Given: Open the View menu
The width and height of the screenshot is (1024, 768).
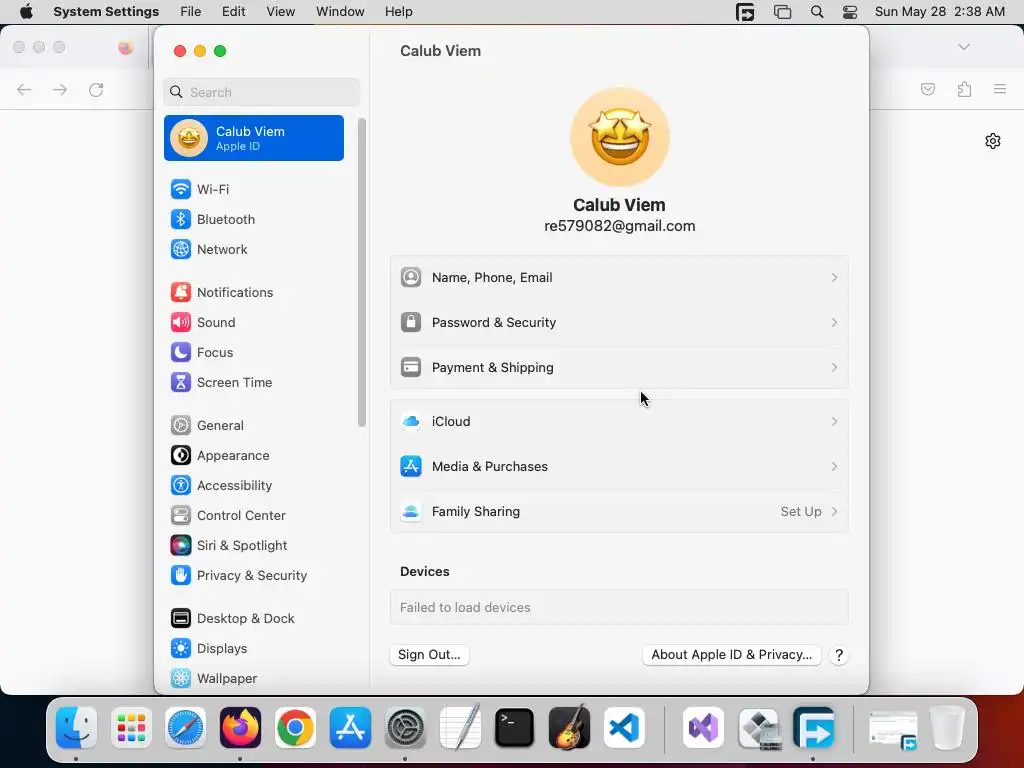Looking at the screenshot, I should click(281, 12).
